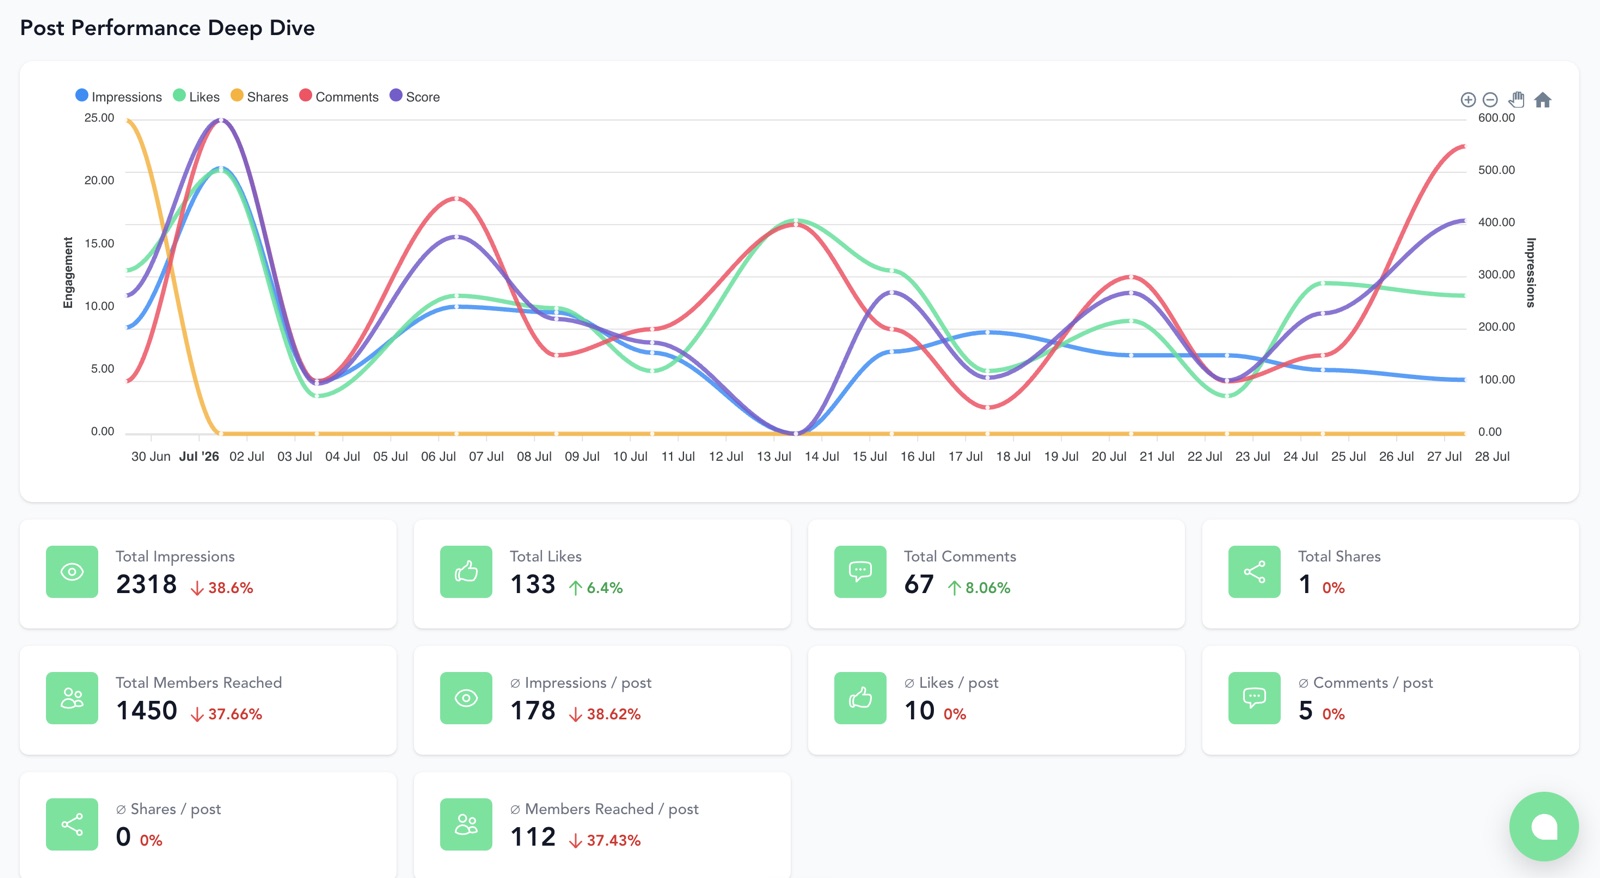This screenshot has height=878, width=1600.
Task: Click the Total Members Reached people icon
Action: tap(72, 698)
